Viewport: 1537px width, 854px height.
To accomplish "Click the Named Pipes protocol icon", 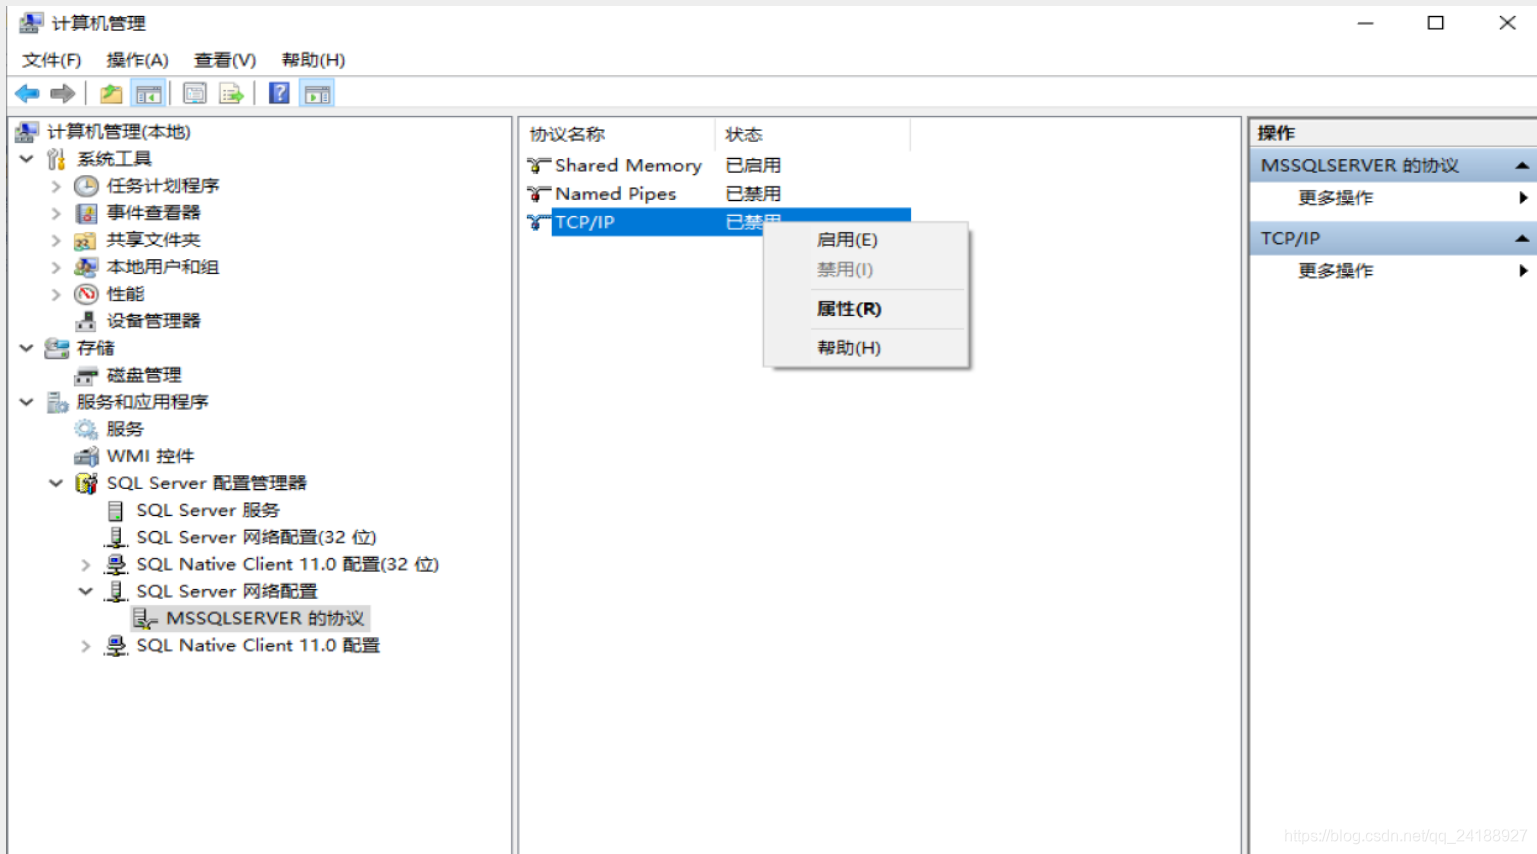I will (x=539, y=193).
